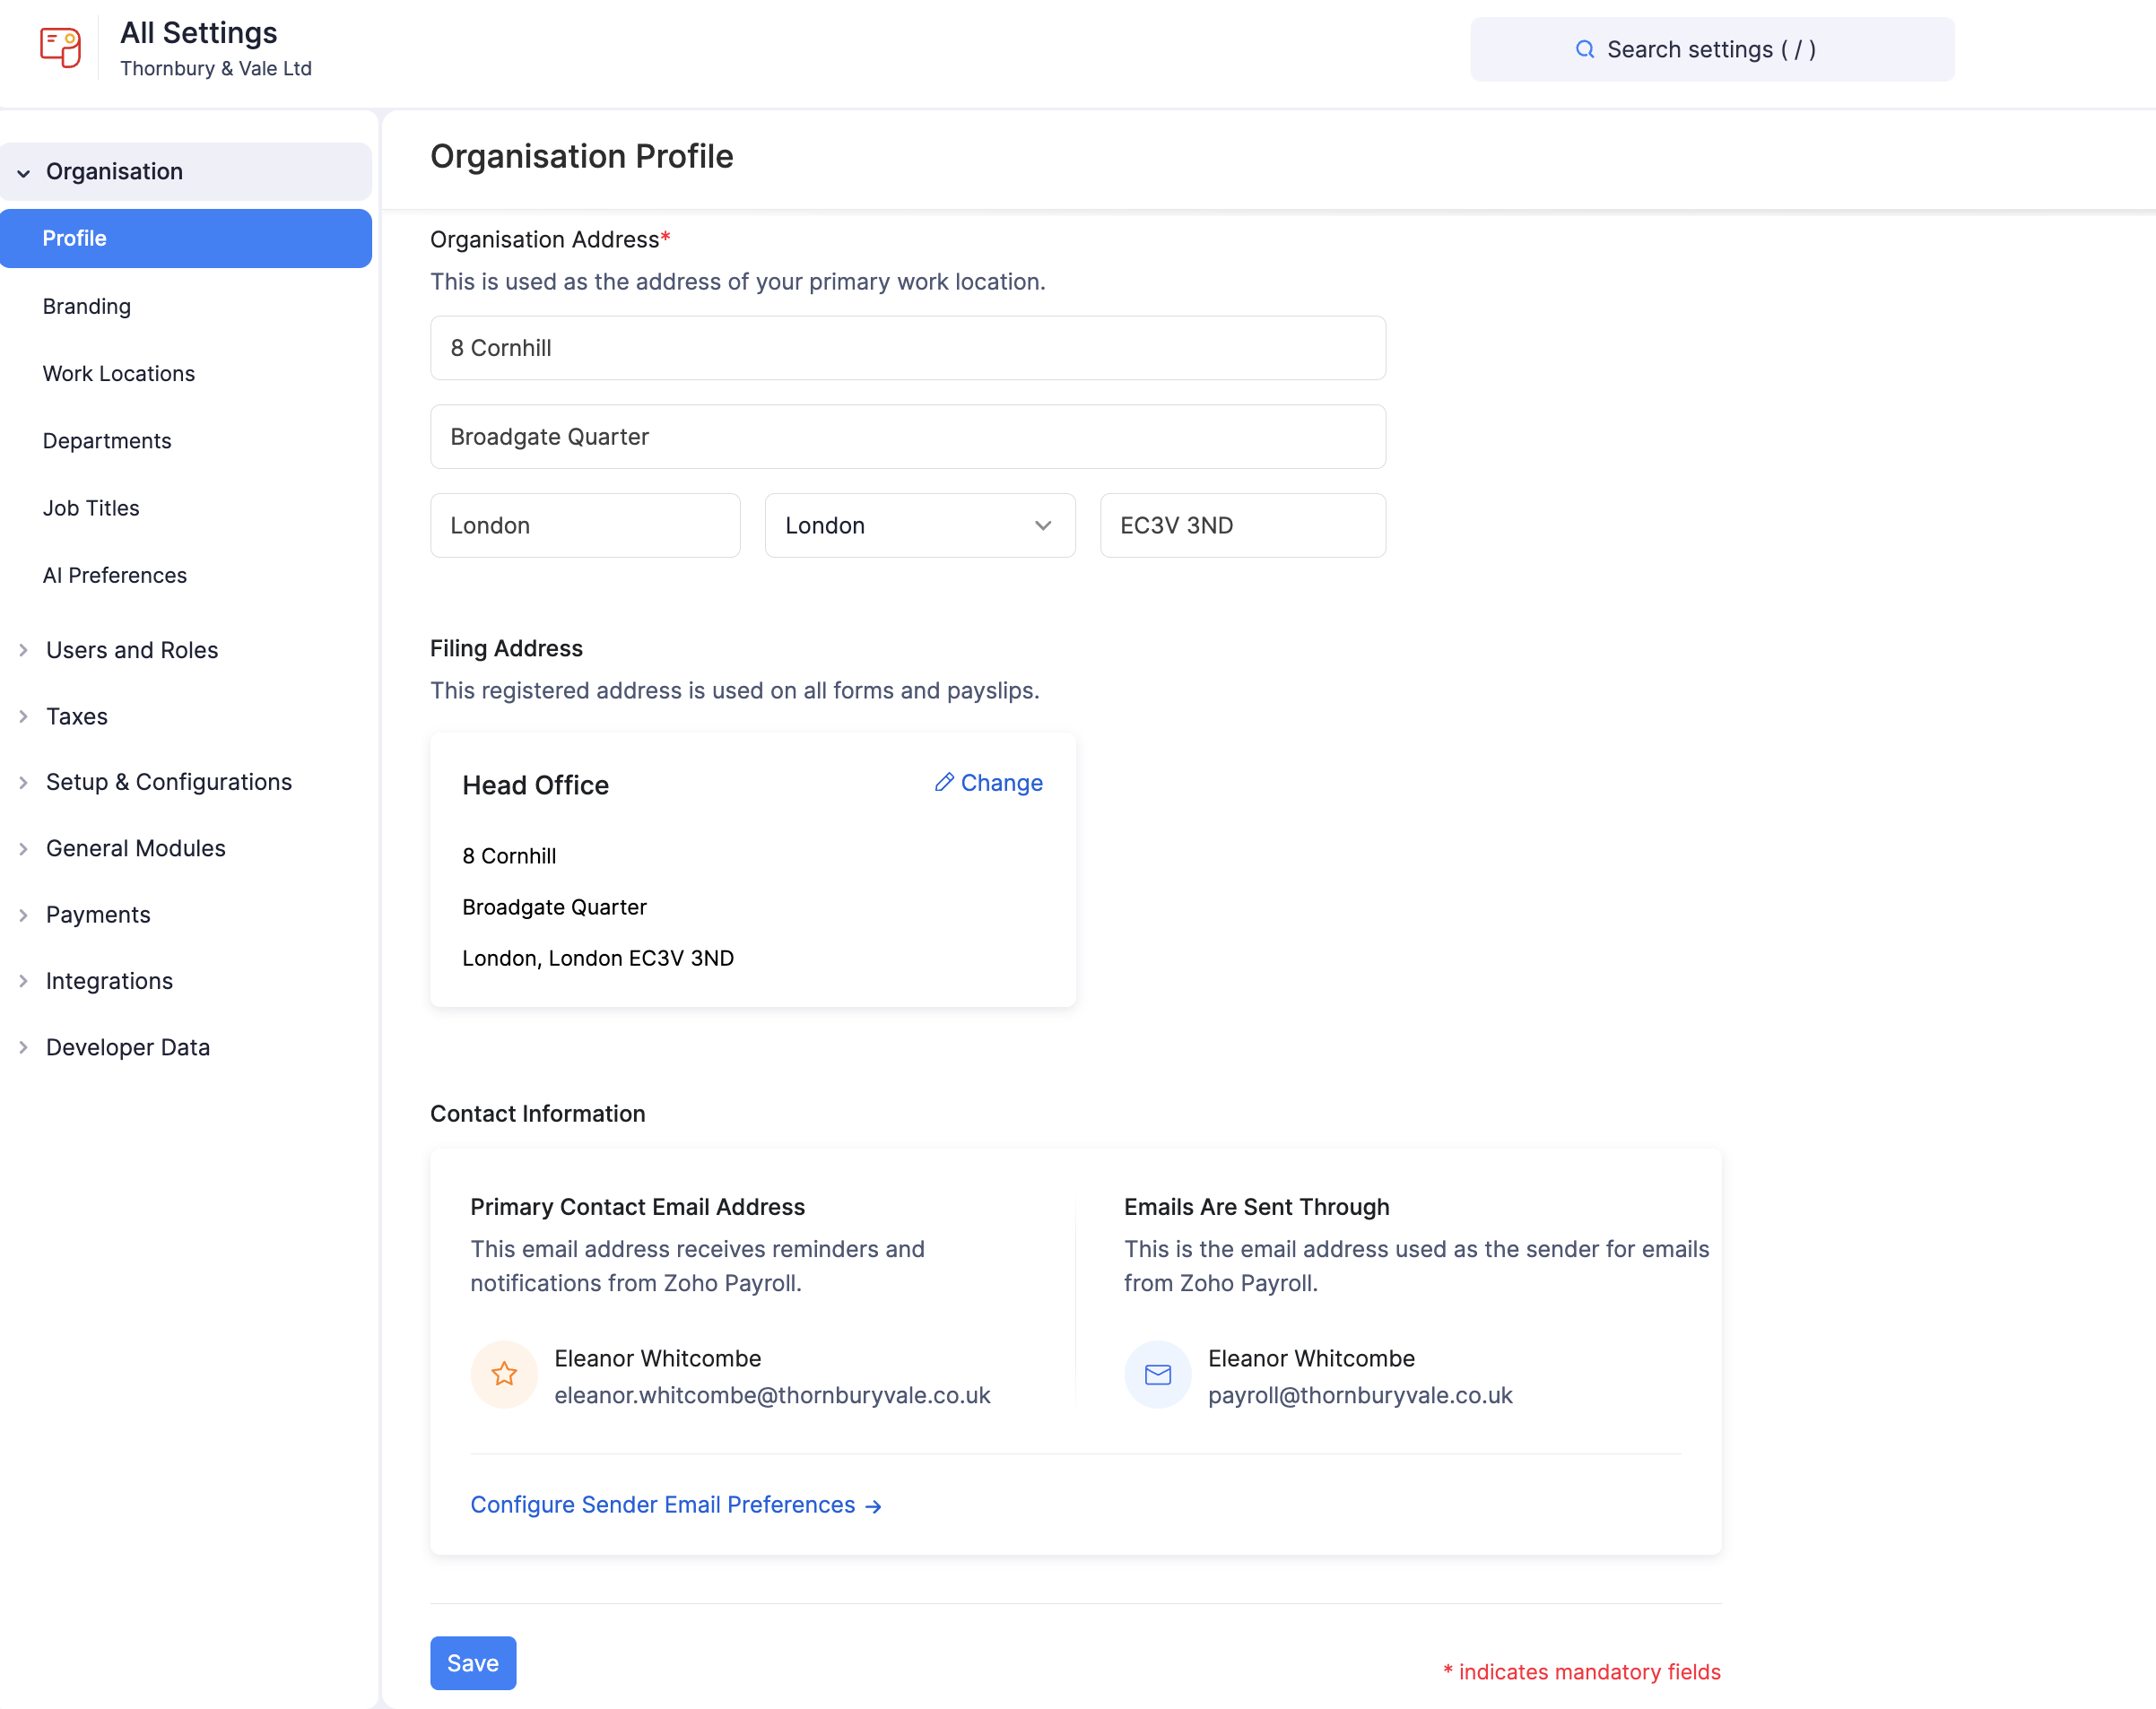Image resolution: width=2156 pixels, height=1709 pixels.
Task: Go to Work Locations
Action: 119,373
